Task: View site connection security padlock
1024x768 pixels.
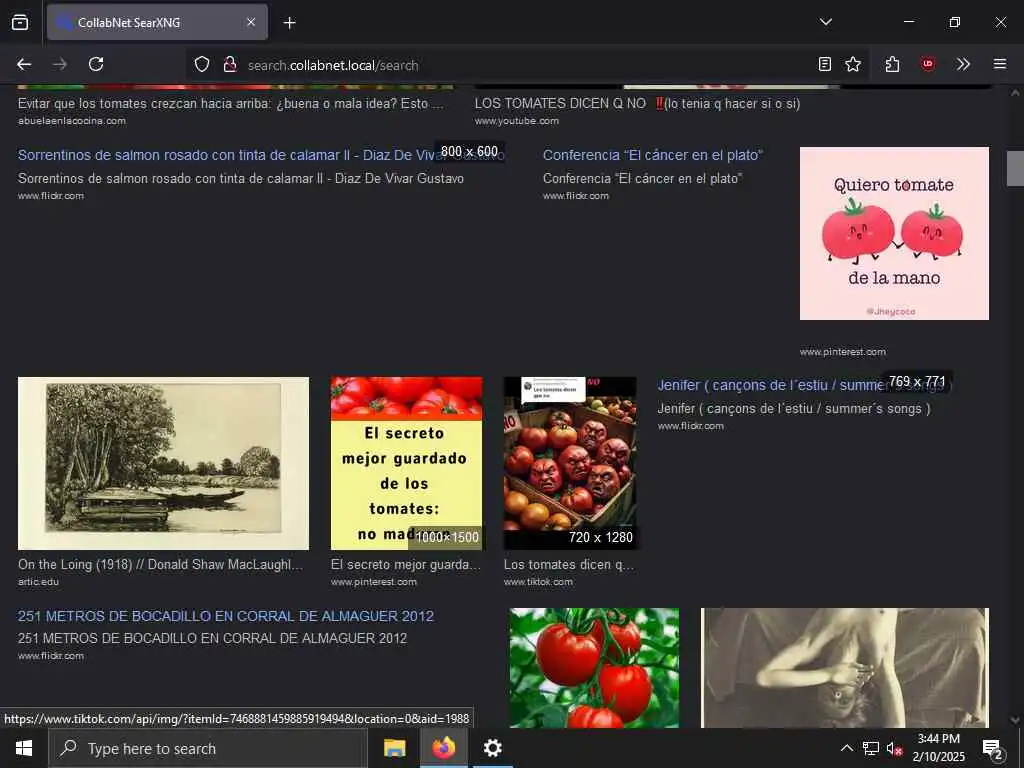Action: click(229, 65)
